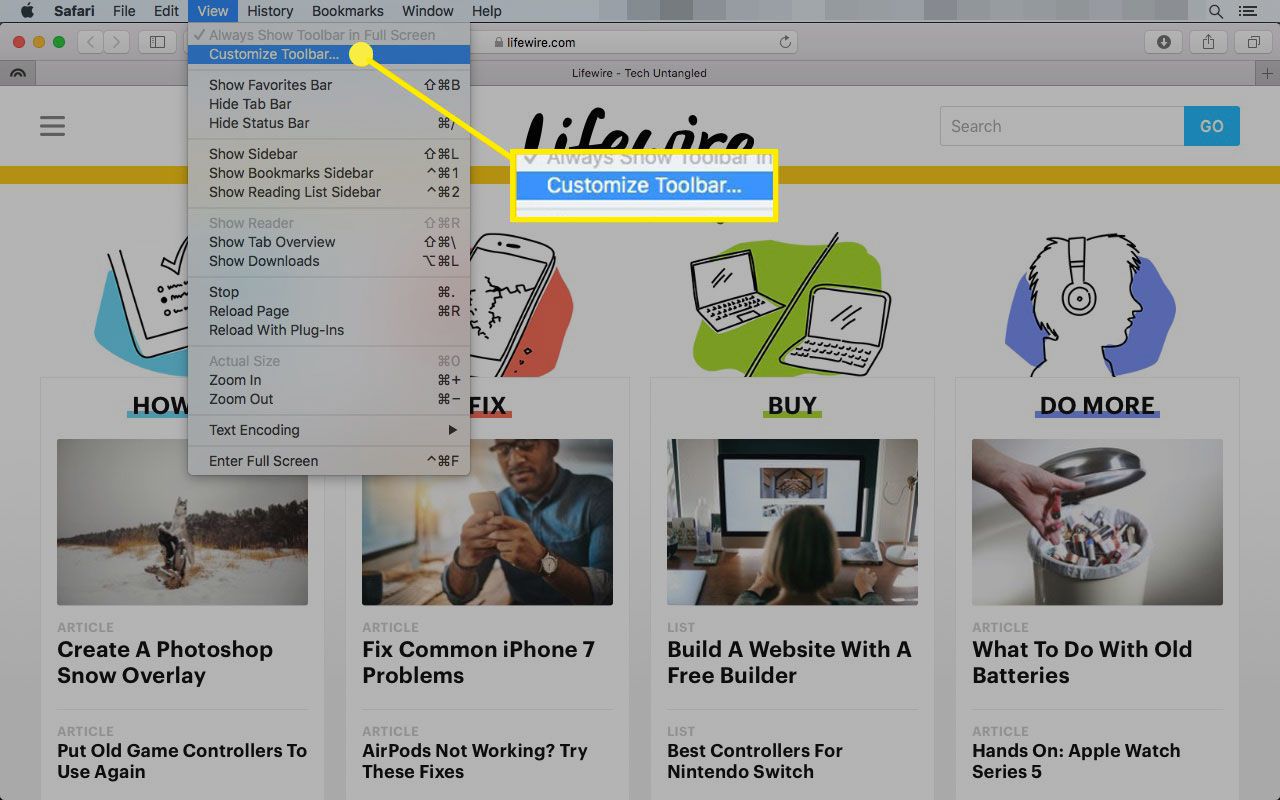Expand Text Encoding submenu
Screen dimensions: 1280x800
click(329, 430)
